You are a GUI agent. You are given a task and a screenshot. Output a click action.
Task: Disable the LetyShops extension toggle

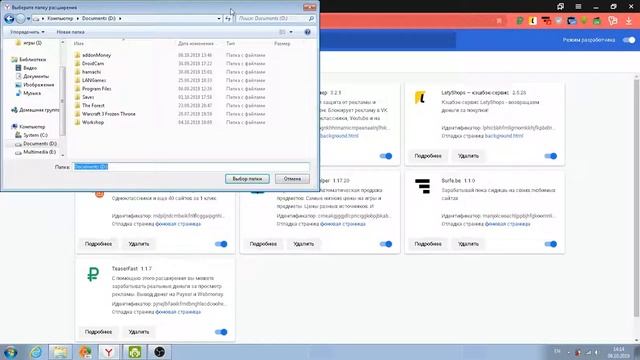click(551, 156)
